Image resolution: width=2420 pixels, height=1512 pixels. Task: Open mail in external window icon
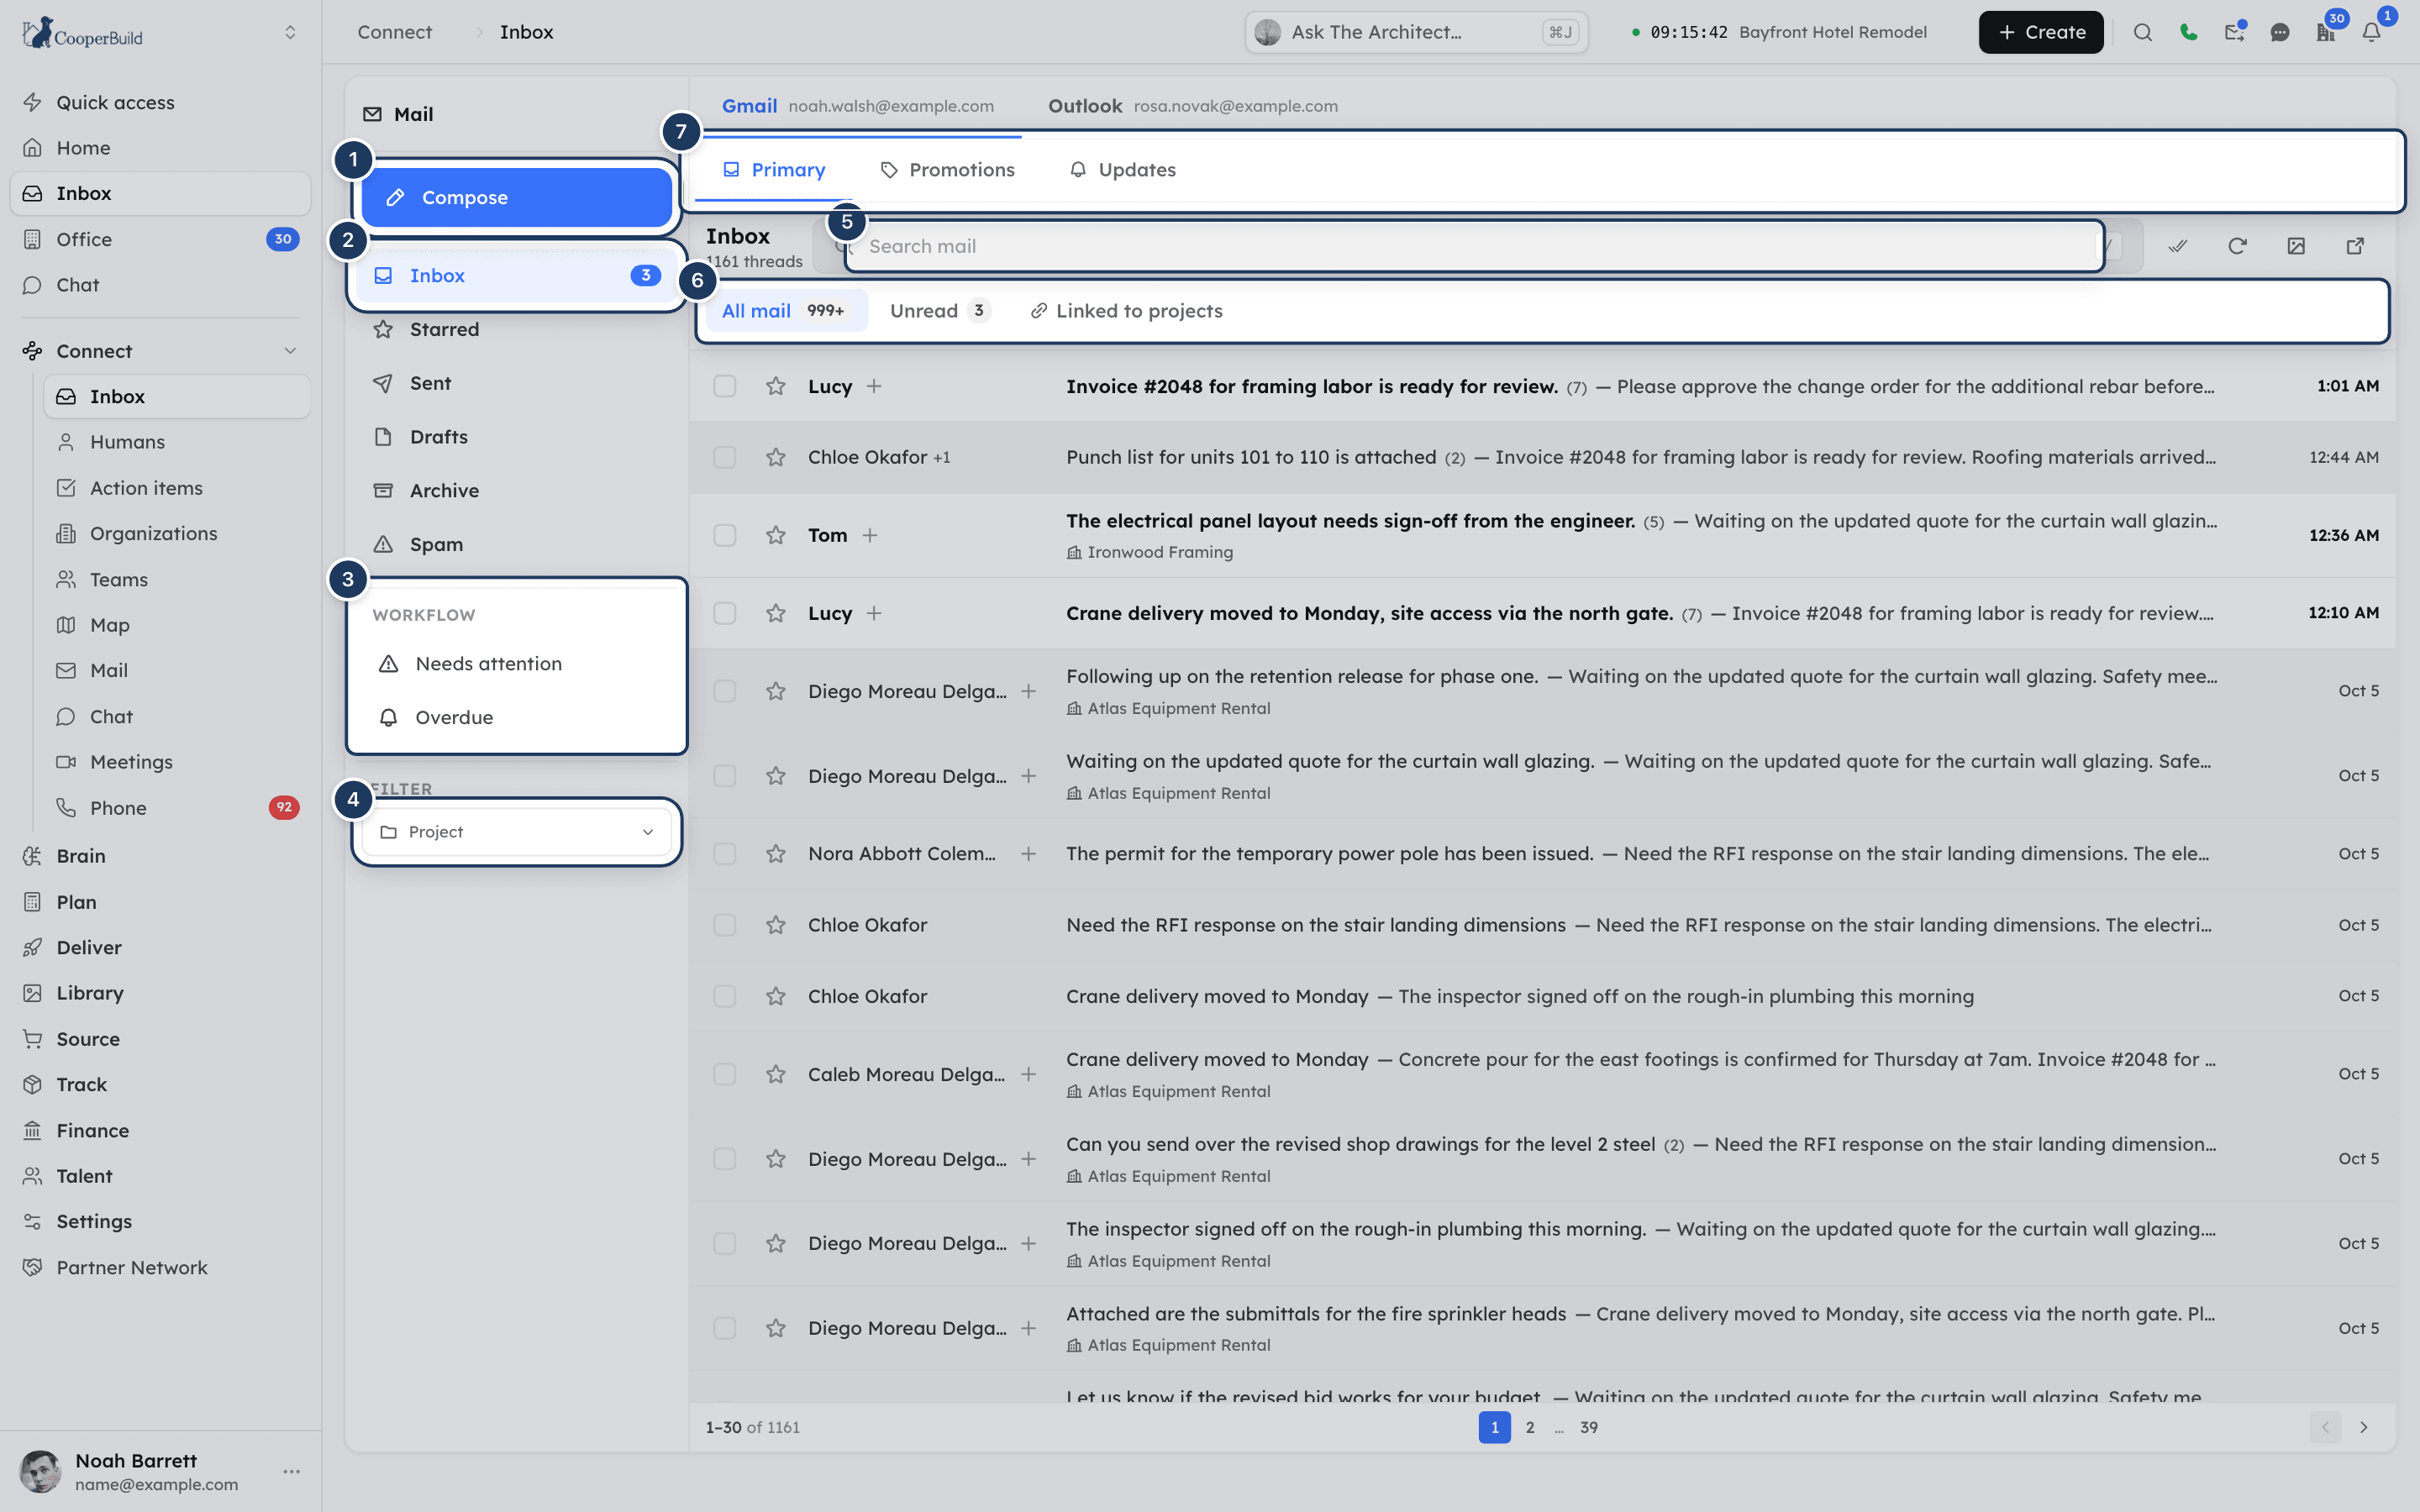(x=2355, y=246)
